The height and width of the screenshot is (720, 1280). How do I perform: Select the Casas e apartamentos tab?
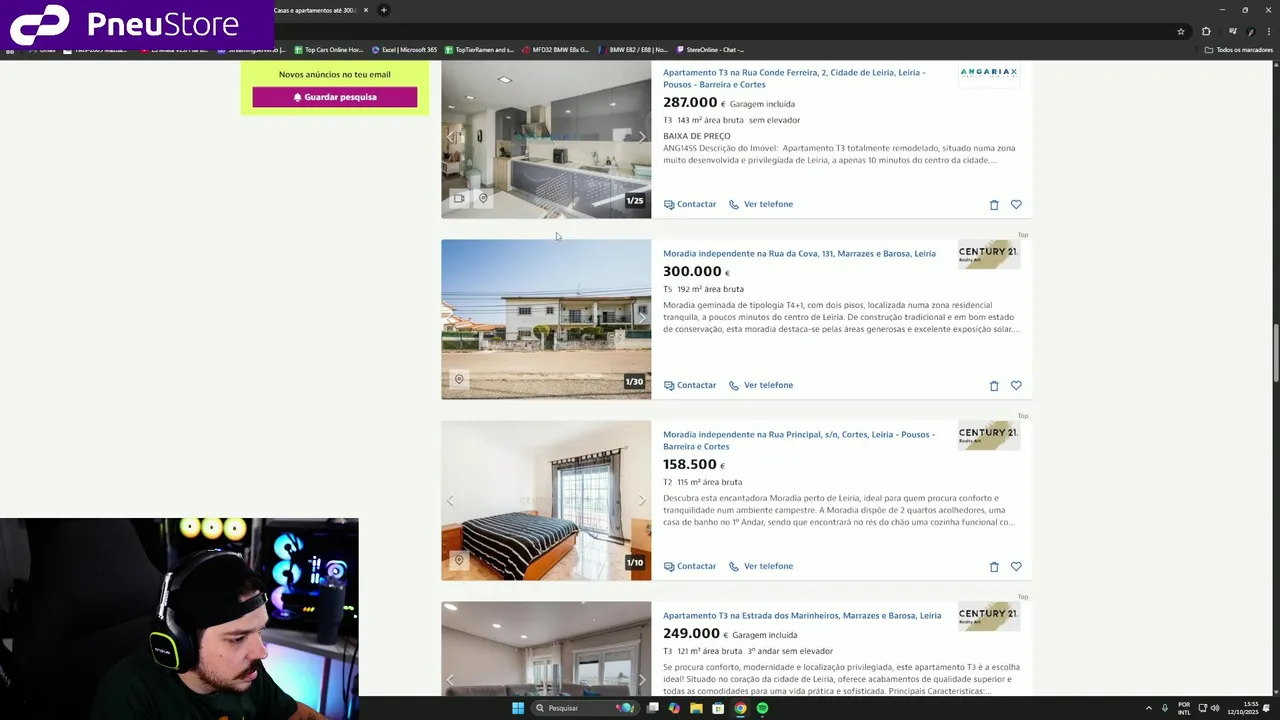click(x=315, y=10)
